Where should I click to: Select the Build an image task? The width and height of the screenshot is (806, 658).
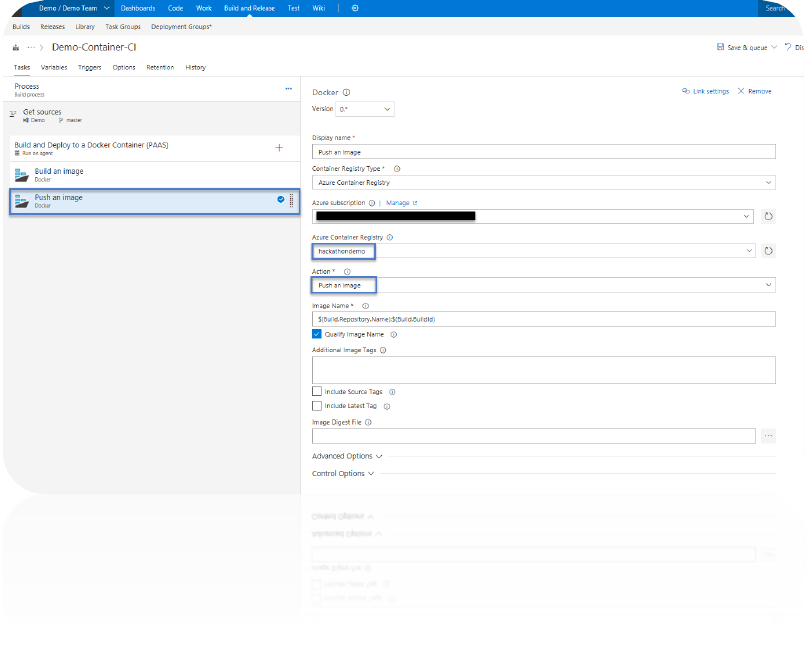(x=155, y=175)
